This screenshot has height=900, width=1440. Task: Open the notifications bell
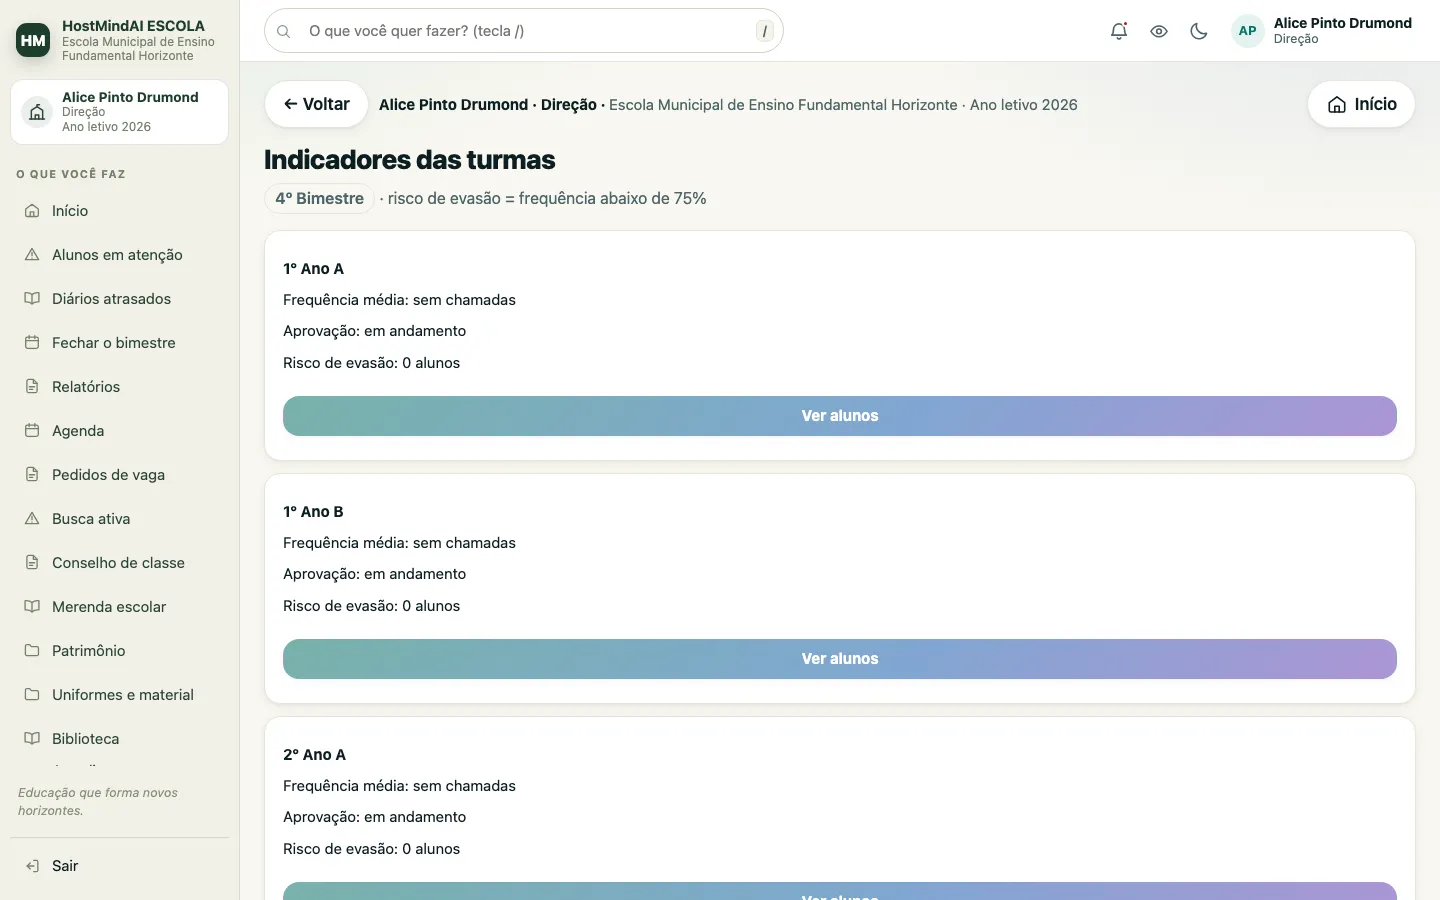[x=1119, y=31]
